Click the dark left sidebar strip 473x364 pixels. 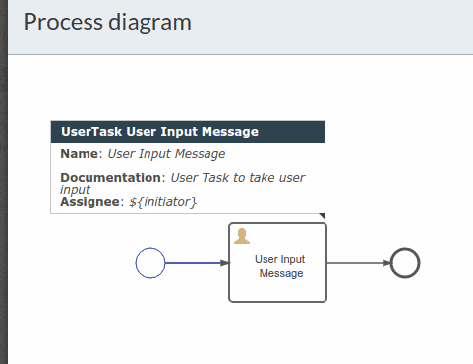point(4,182)
